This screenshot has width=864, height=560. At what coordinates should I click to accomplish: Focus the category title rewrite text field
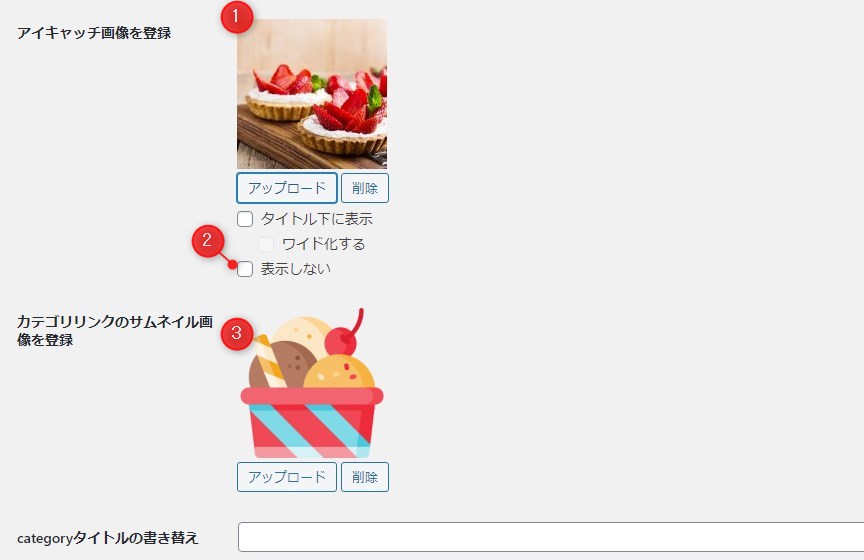click(551, 537)
